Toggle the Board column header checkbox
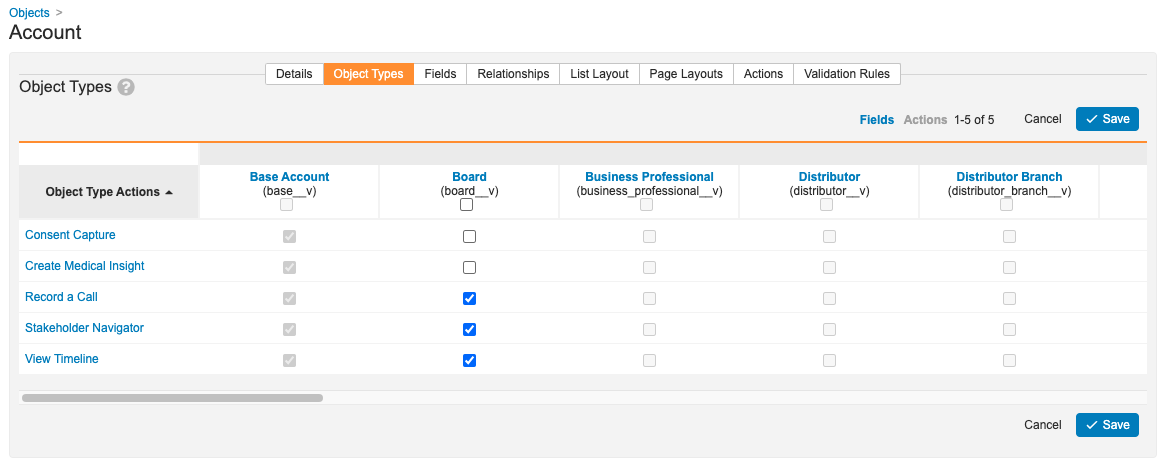Screen dimensions: 1162x465 pyautogui.click(x=467, y=205)
